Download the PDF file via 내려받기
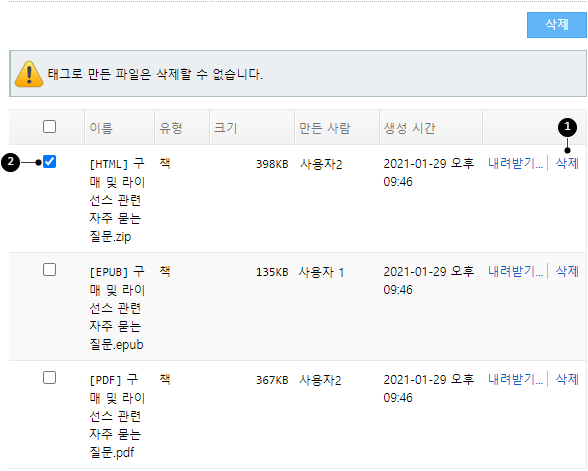 (515, 380)
